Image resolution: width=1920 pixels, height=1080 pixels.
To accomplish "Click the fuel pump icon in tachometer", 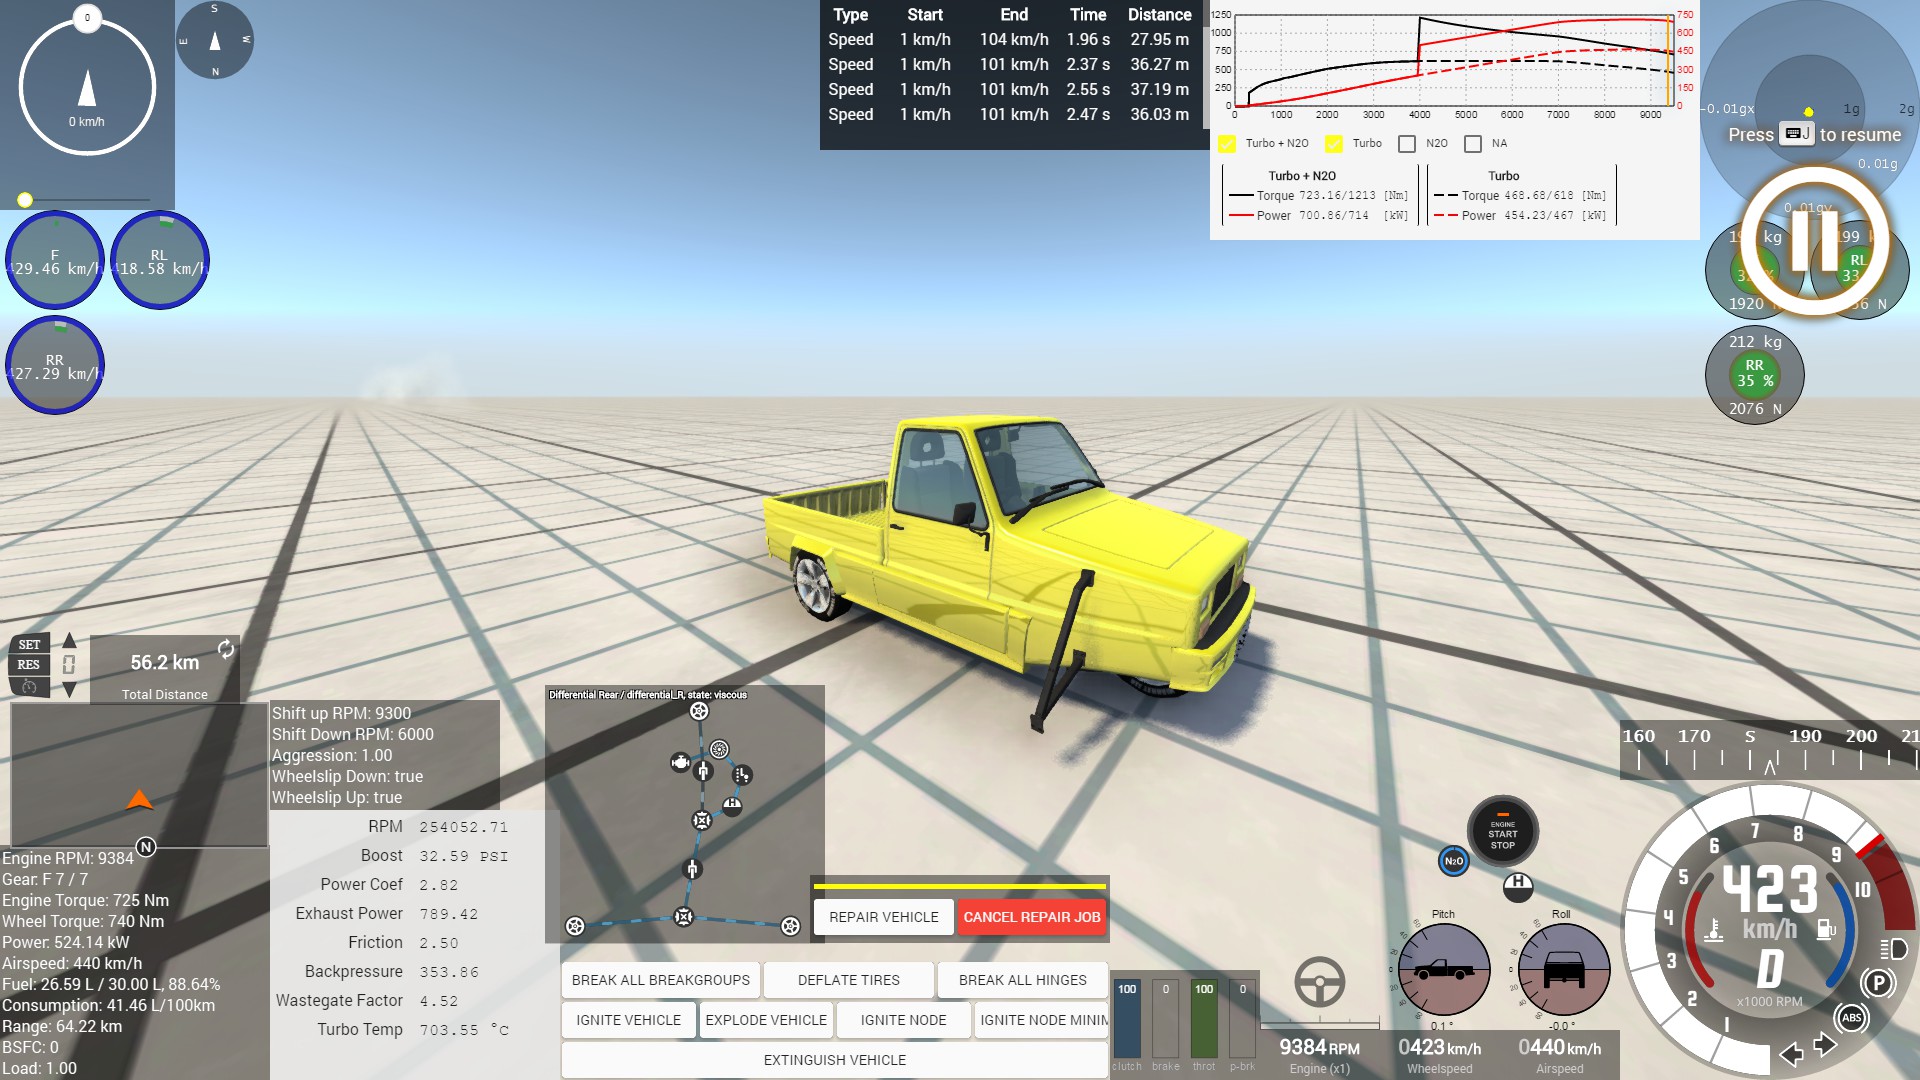I will tap(1826, 929).
